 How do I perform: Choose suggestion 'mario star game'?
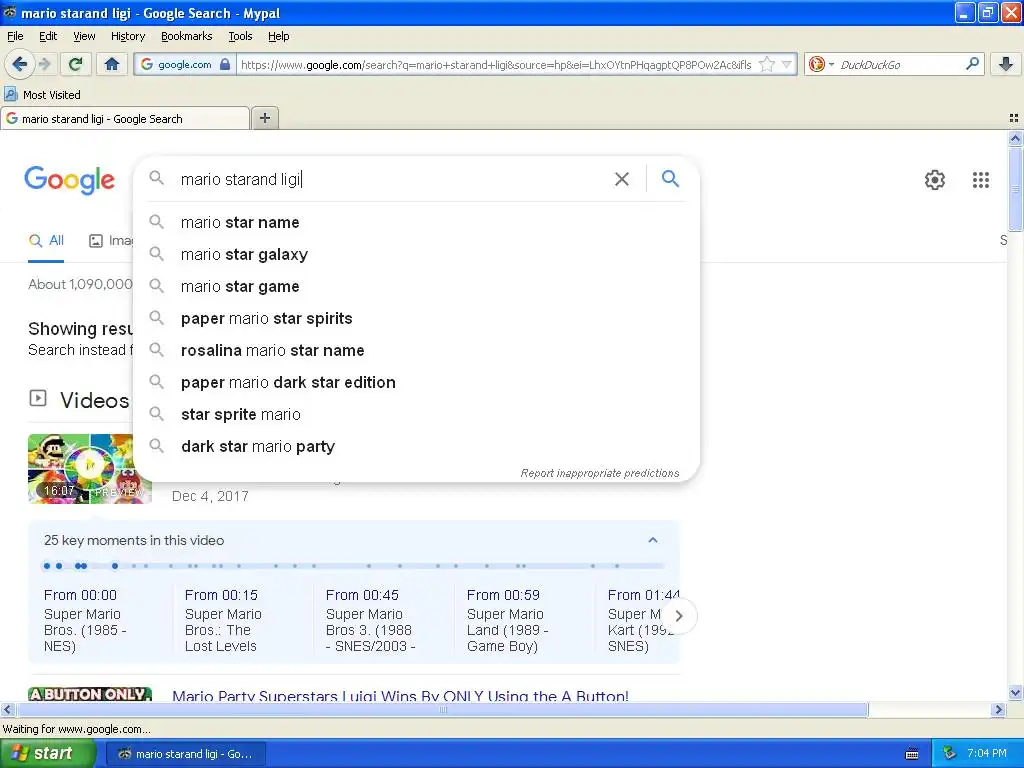coord(416,286)
